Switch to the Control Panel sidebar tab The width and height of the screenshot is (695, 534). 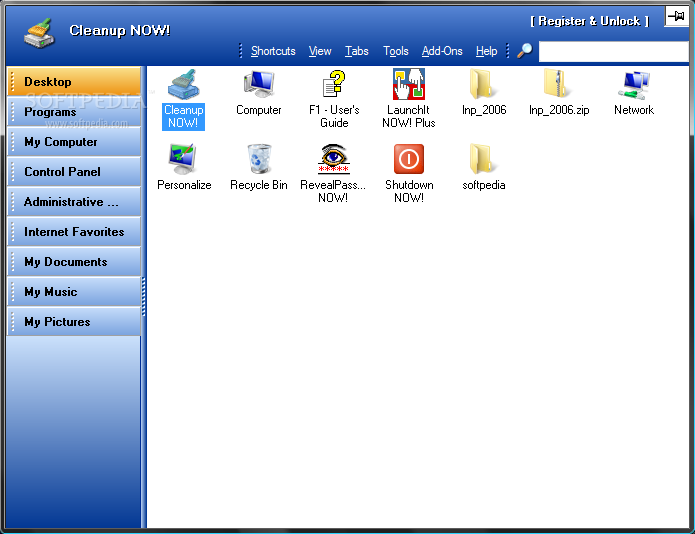click(74, 172)
